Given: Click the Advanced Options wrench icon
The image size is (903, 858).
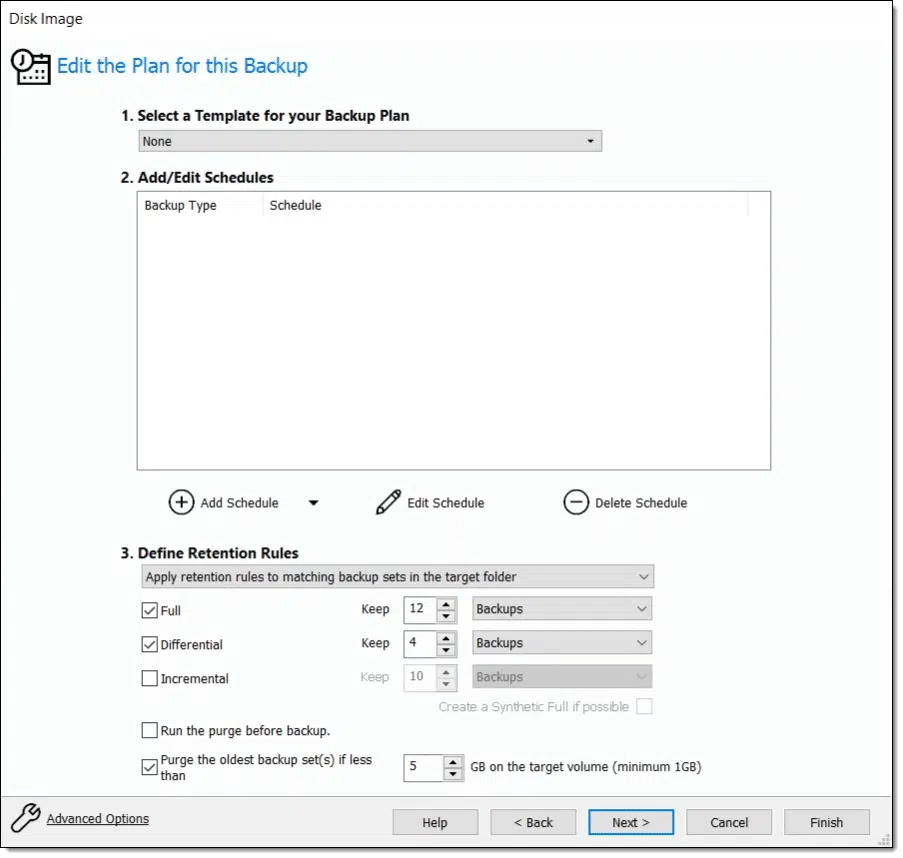Looking at the screenshot, I should click(26, 818).
